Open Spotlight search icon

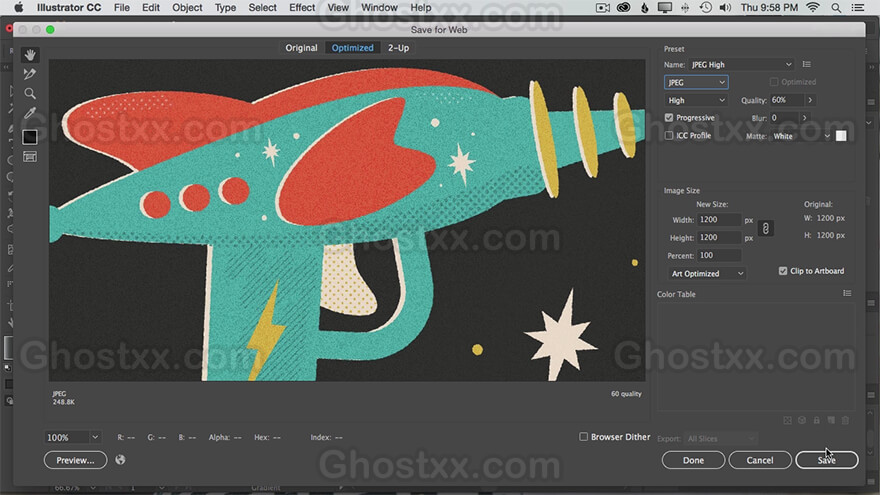click(x=836, y=7)
